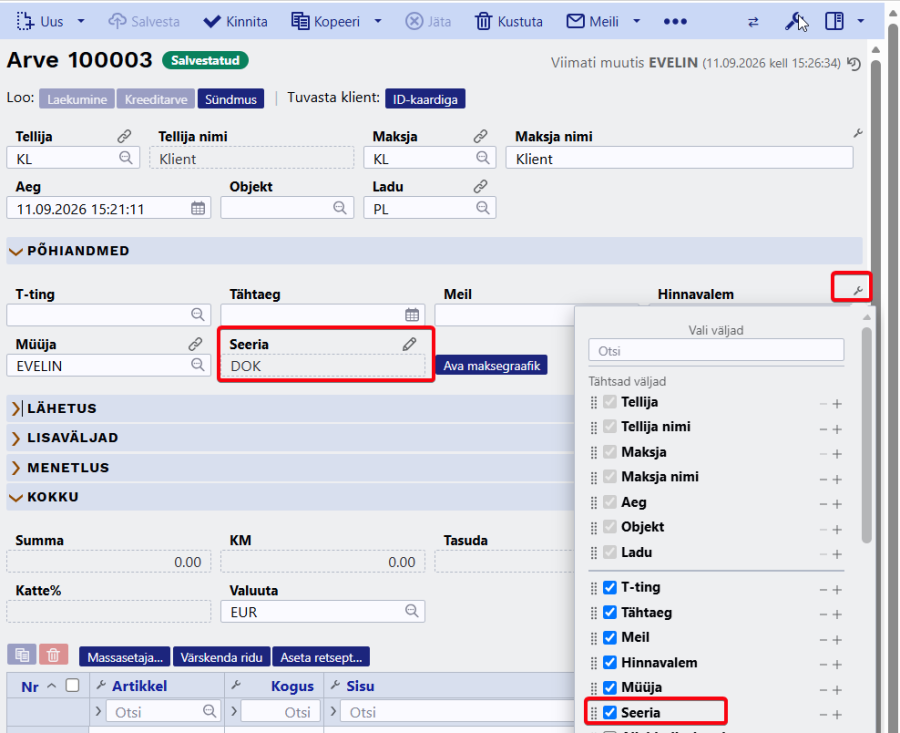Click the magnifier in the Objekt field
The width and height of the screenshot is (900, 733).
(x=340, y=208)
